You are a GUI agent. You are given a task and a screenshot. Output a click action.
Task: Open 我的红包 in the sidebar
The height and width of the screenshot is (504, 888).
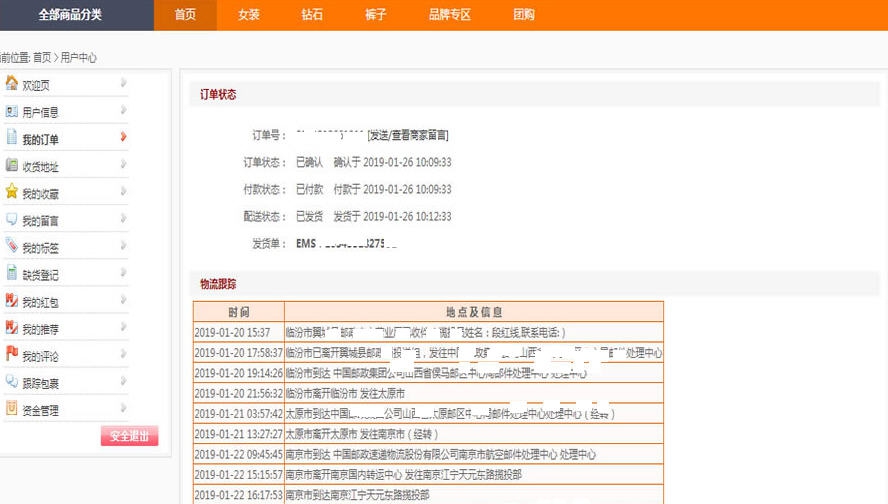point(40,302)
